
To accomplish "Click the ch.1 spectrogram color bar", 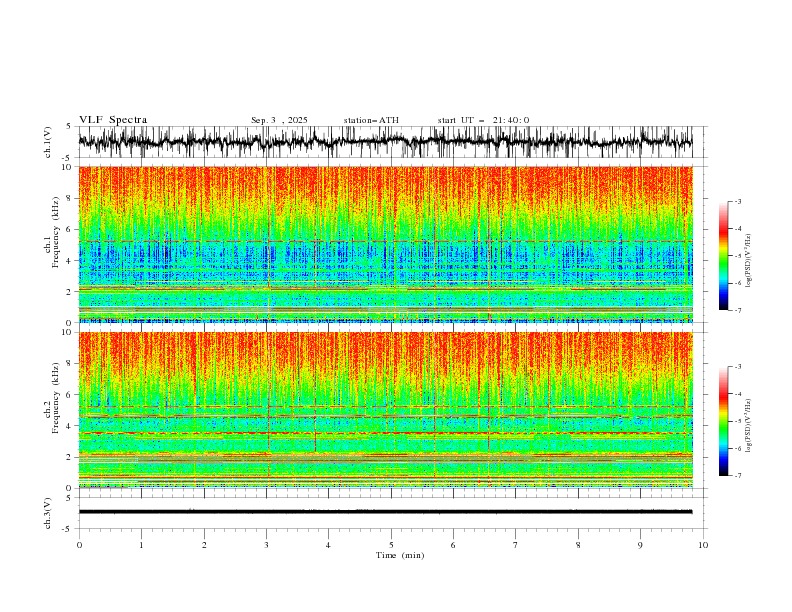I will [723, 256].
